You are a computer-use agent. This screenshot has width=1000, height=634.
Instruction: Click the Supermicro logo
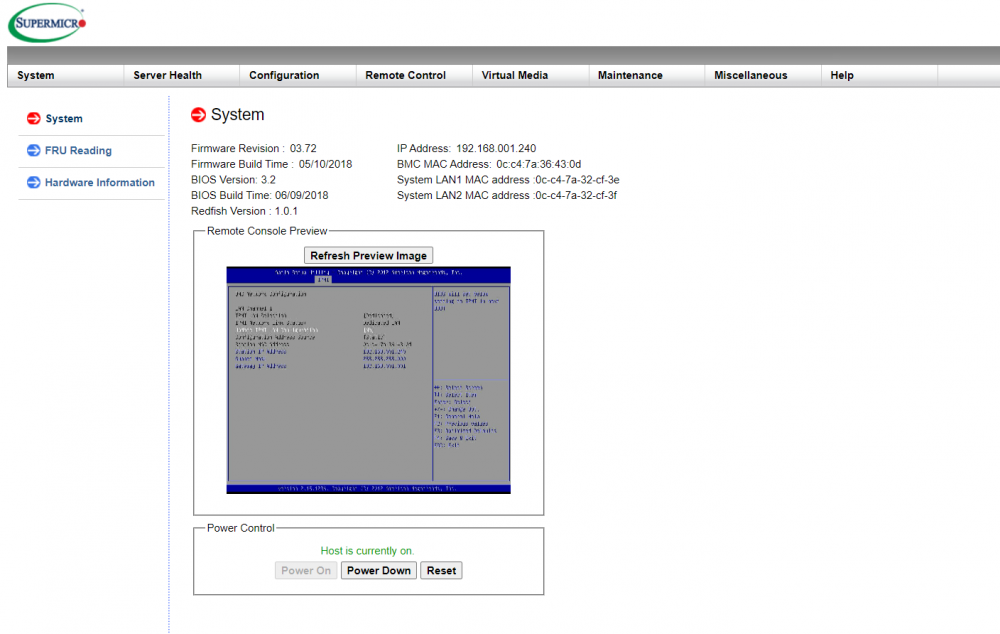47,23
